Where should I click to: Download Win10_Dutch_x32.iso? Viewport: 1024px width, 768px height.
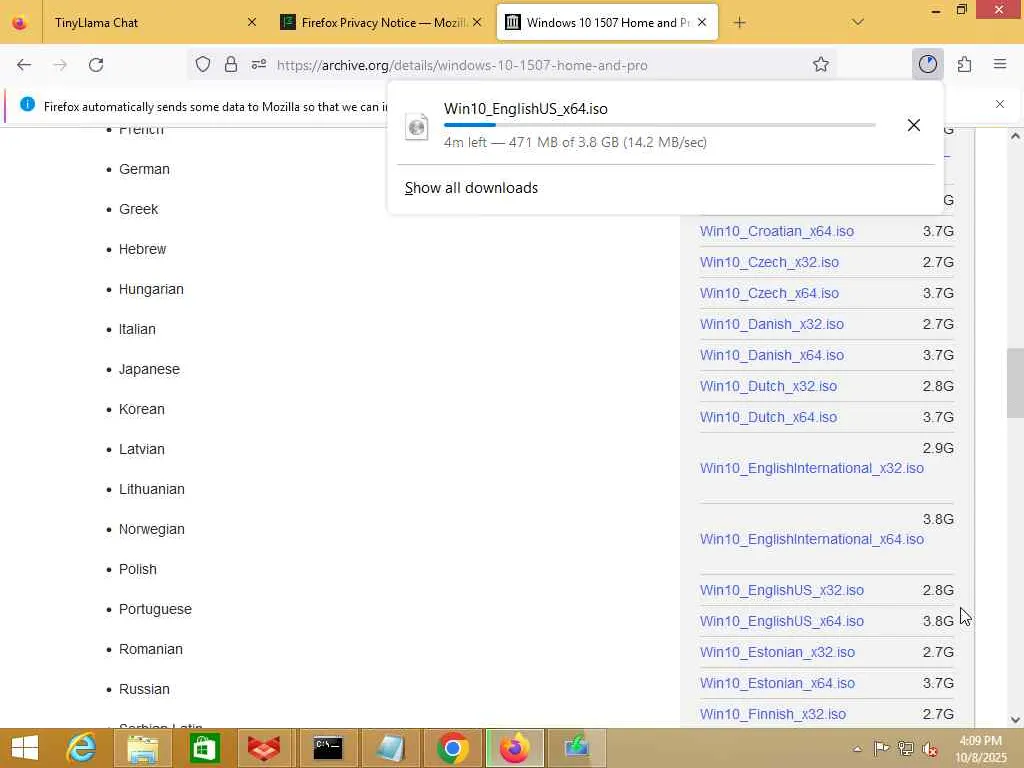point(768,386)
